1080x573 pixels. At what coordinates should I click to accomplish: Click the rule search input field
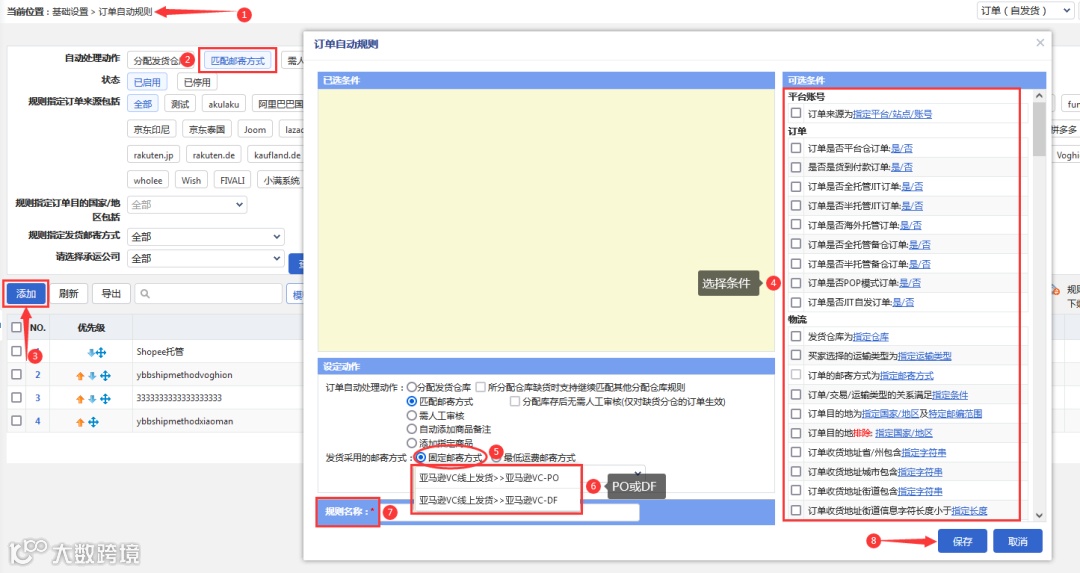(x=208, y=294)
